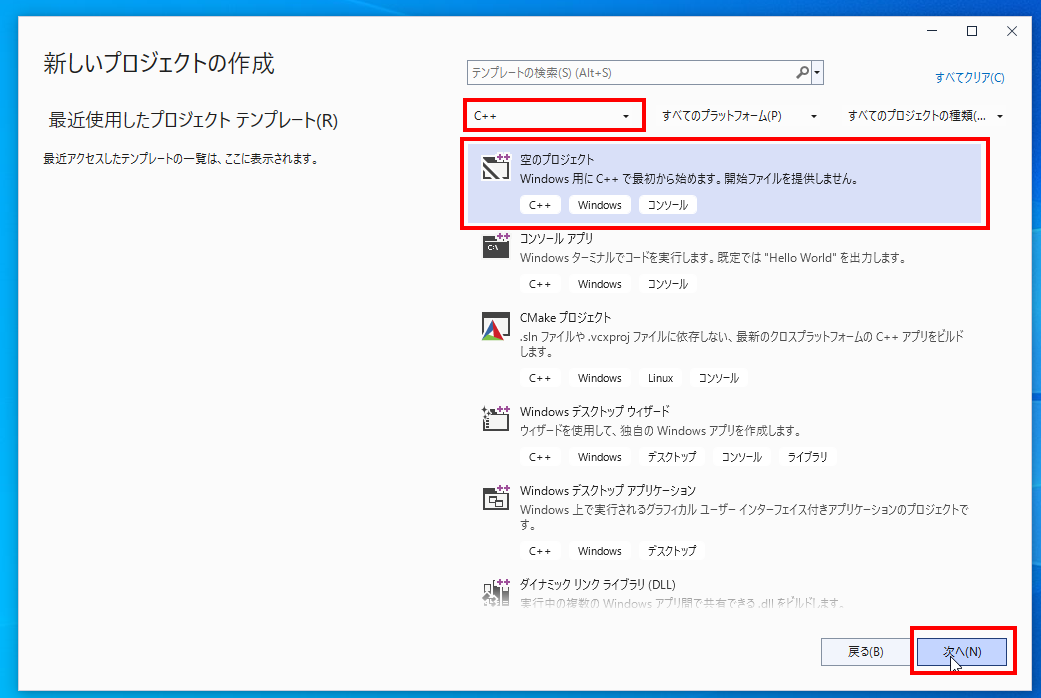Click the テンプレートの検索 input field
The width and height of the screenshot is (1041, 698).
pyautogui.click(x=631, y=72)
